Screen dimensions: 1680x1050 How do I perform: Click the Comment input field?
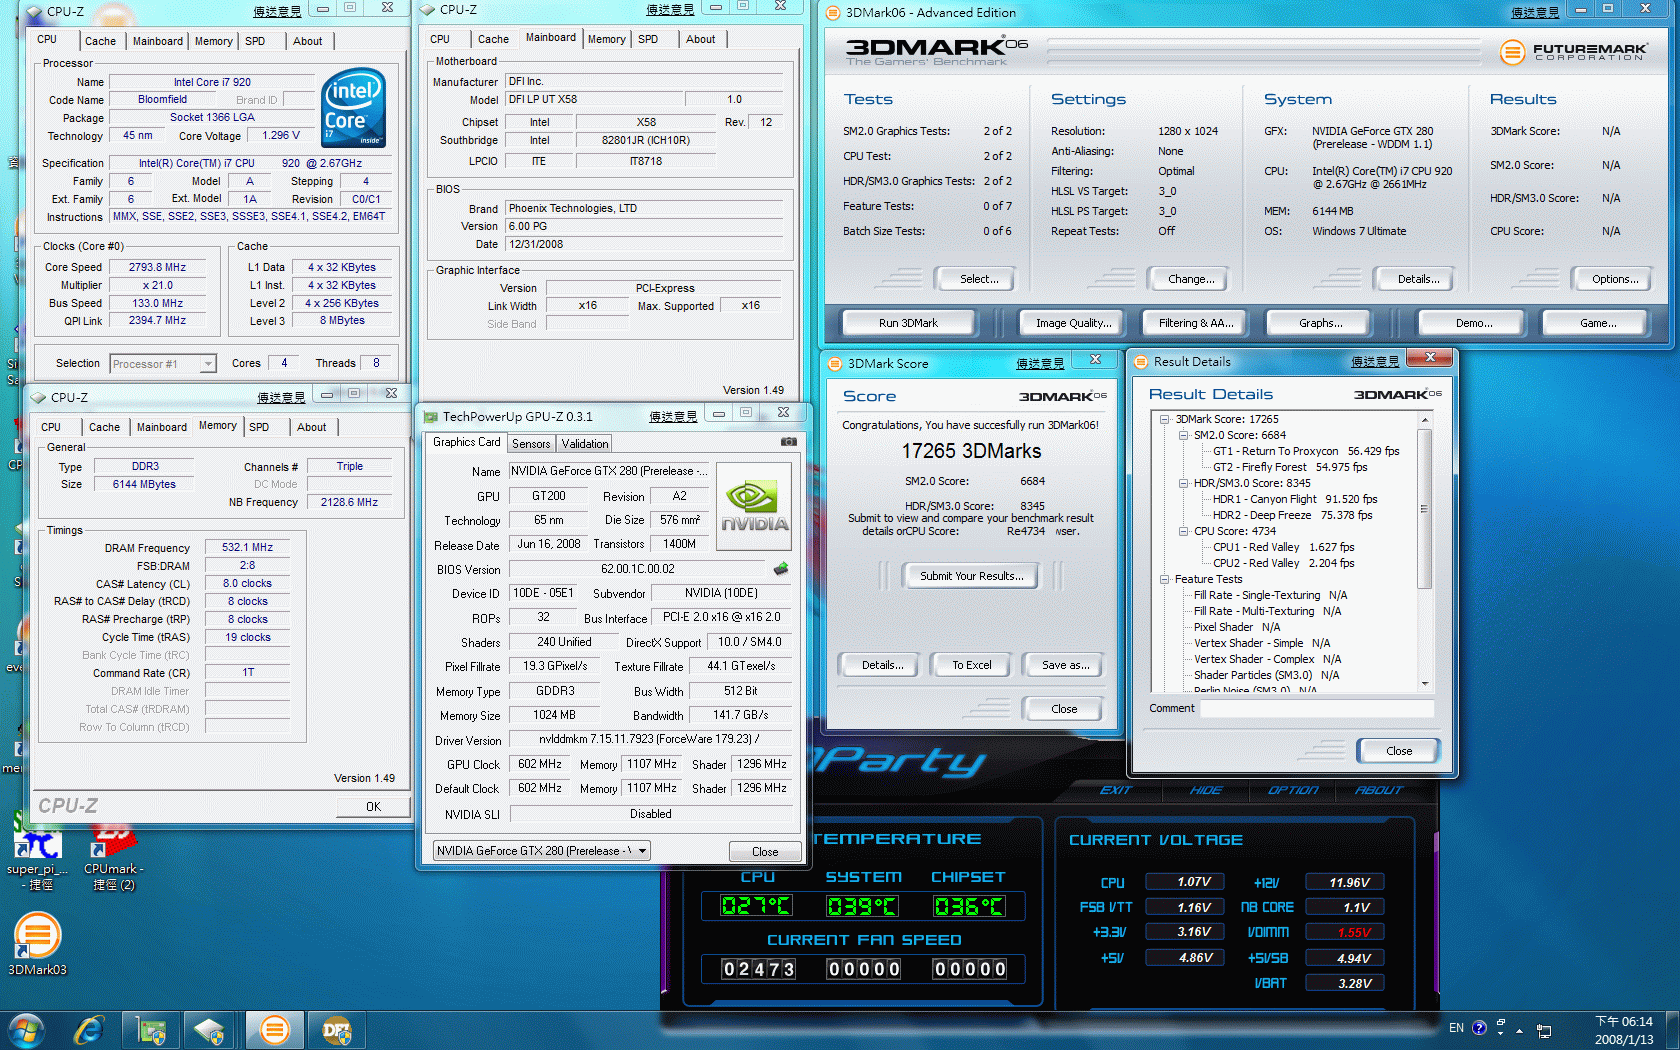(1316, 708)
